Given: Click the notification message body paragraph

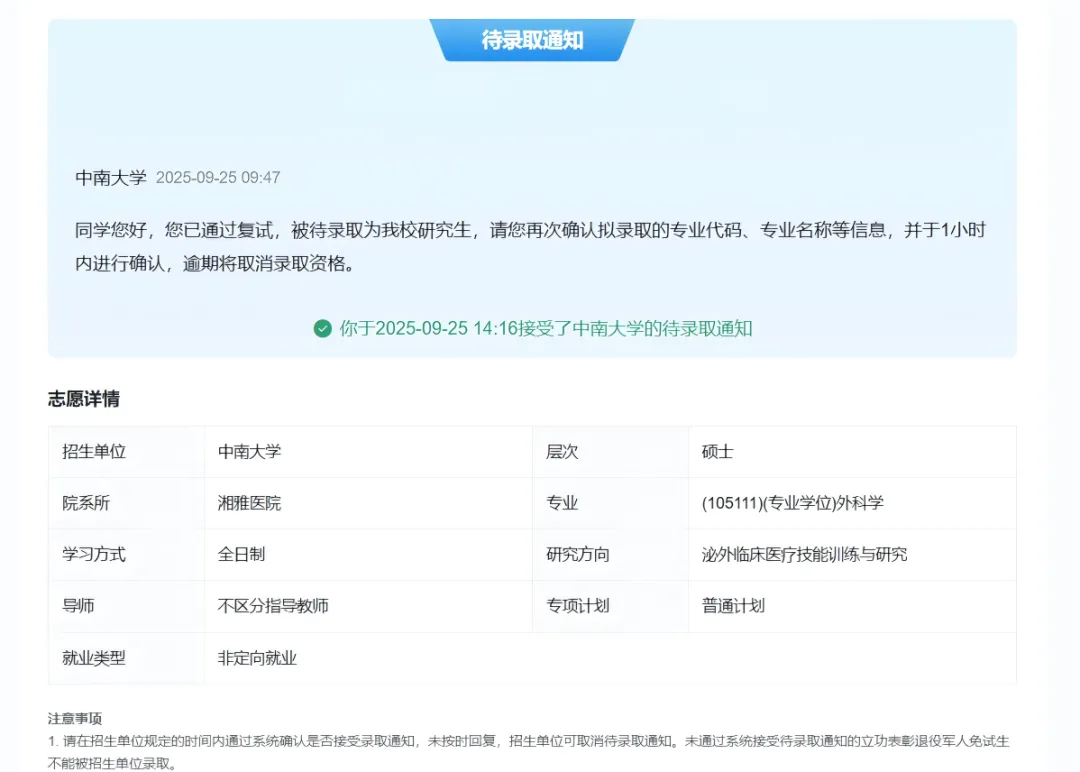Looking at the screenshot, I should click(x=531, y=247).
